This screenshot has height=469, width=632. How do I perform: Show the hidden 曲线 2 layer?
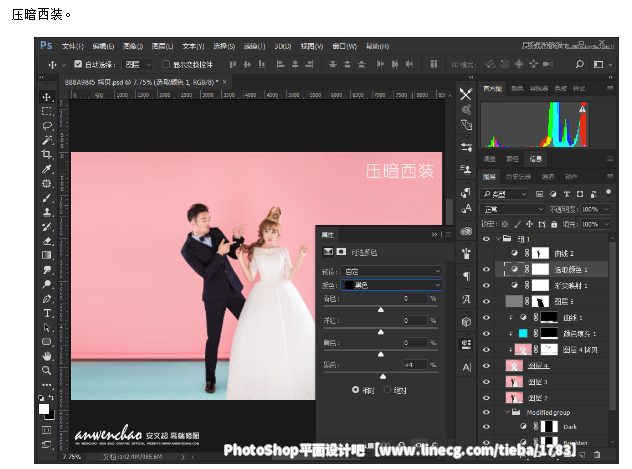486,253
